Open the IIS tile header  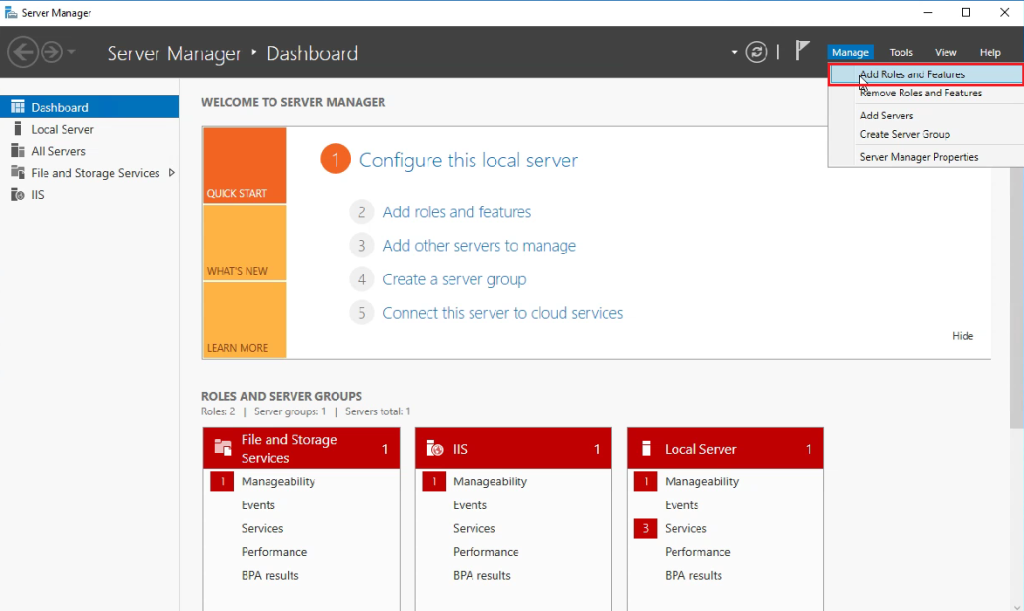(x=513, y=448)
